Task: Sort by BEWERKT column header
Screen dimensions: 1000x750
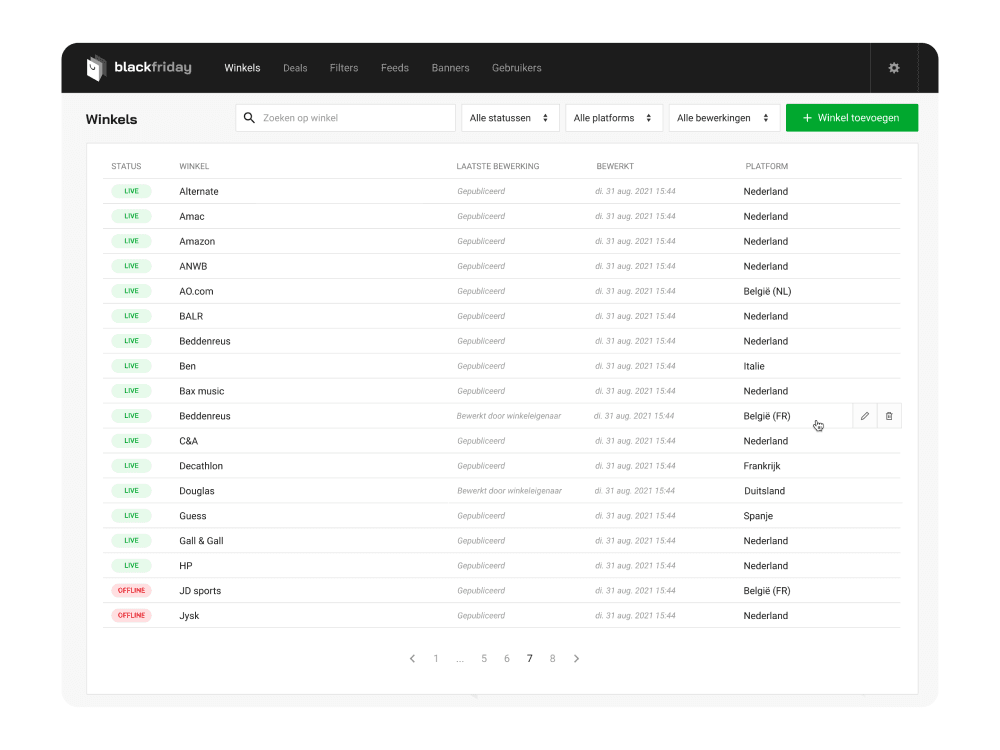Action: point(615,166)
